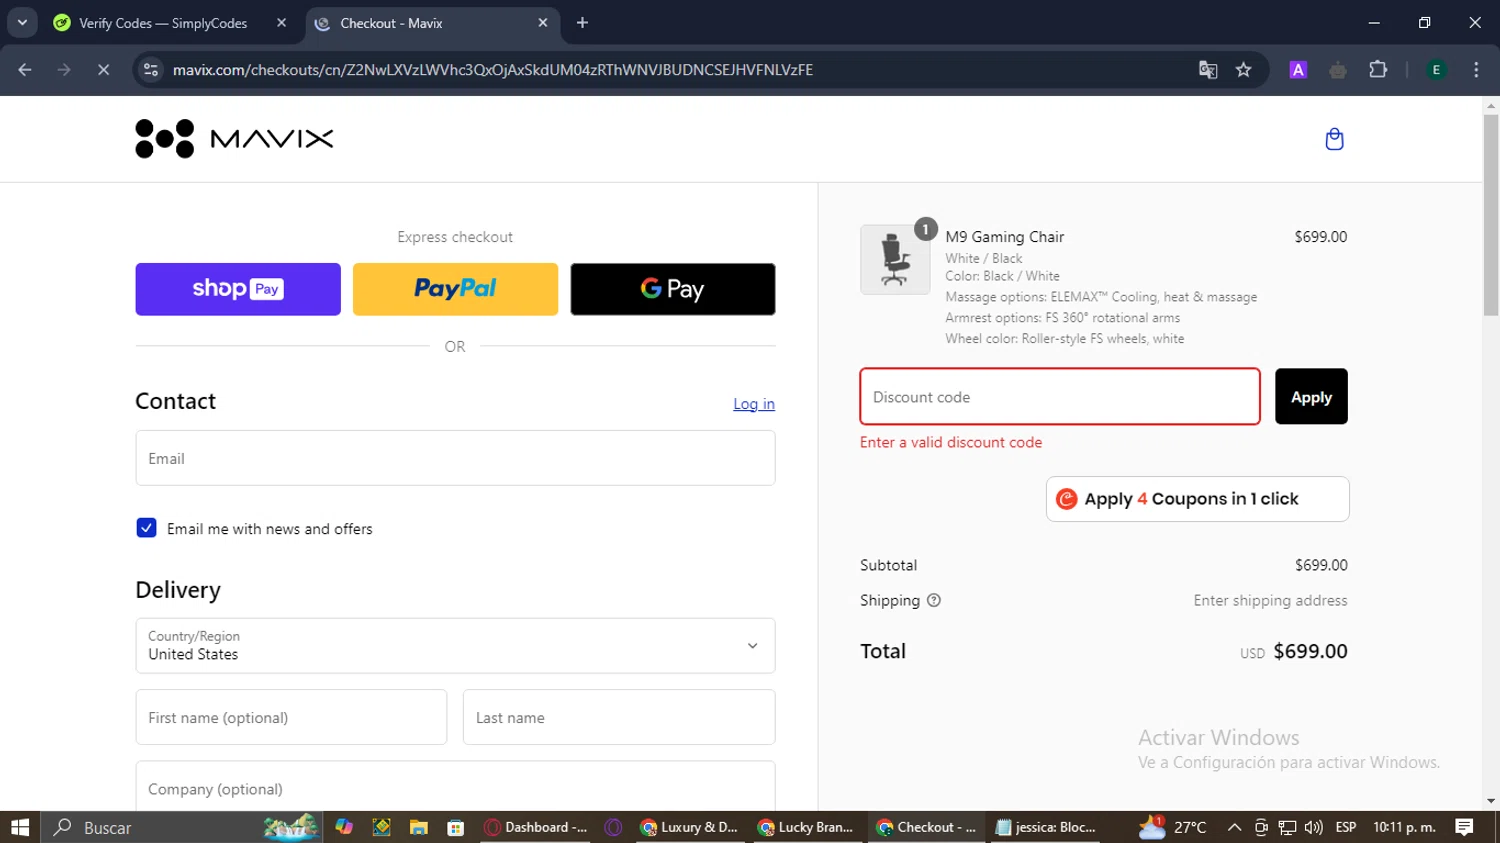Pay with Shop Pay button
Viewport: 1500px width, 843px height.
238,289
